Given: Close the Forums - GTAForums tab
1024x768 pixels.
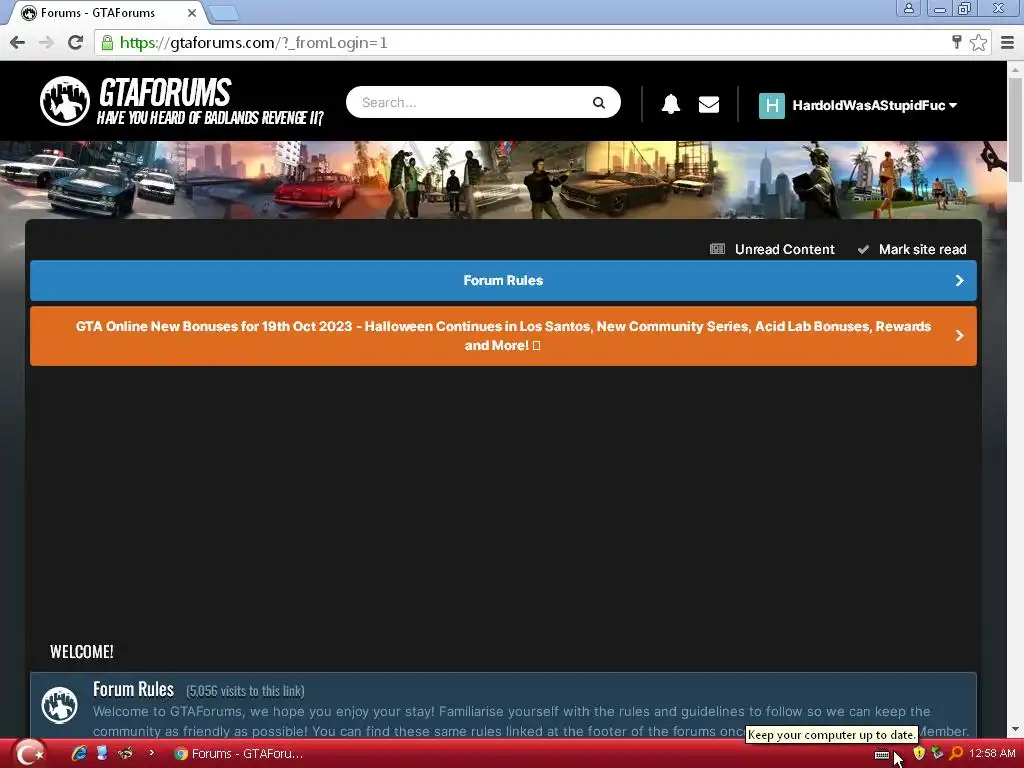Looking at the screenshot, I should (191, 12).
